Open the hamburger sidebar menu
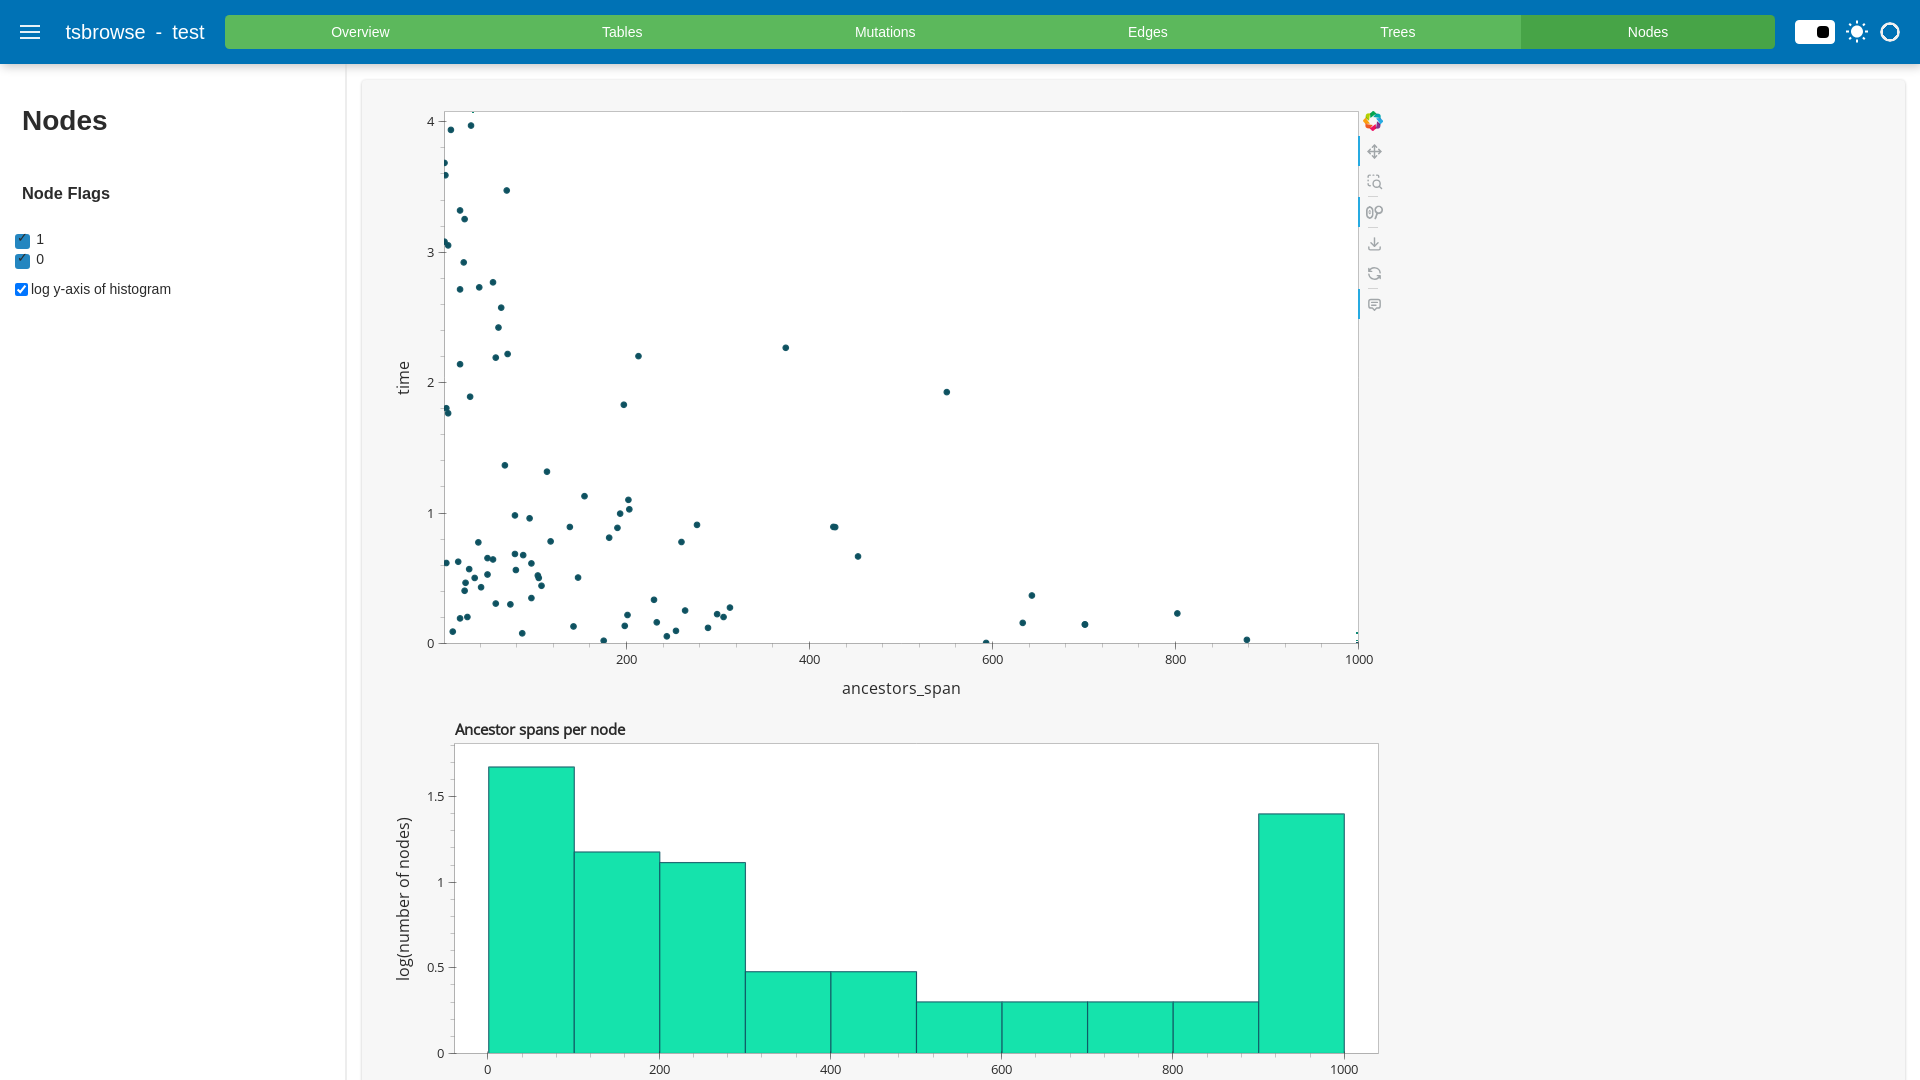This screenshot has height=1080, width=1920. (x=30, y=32)
